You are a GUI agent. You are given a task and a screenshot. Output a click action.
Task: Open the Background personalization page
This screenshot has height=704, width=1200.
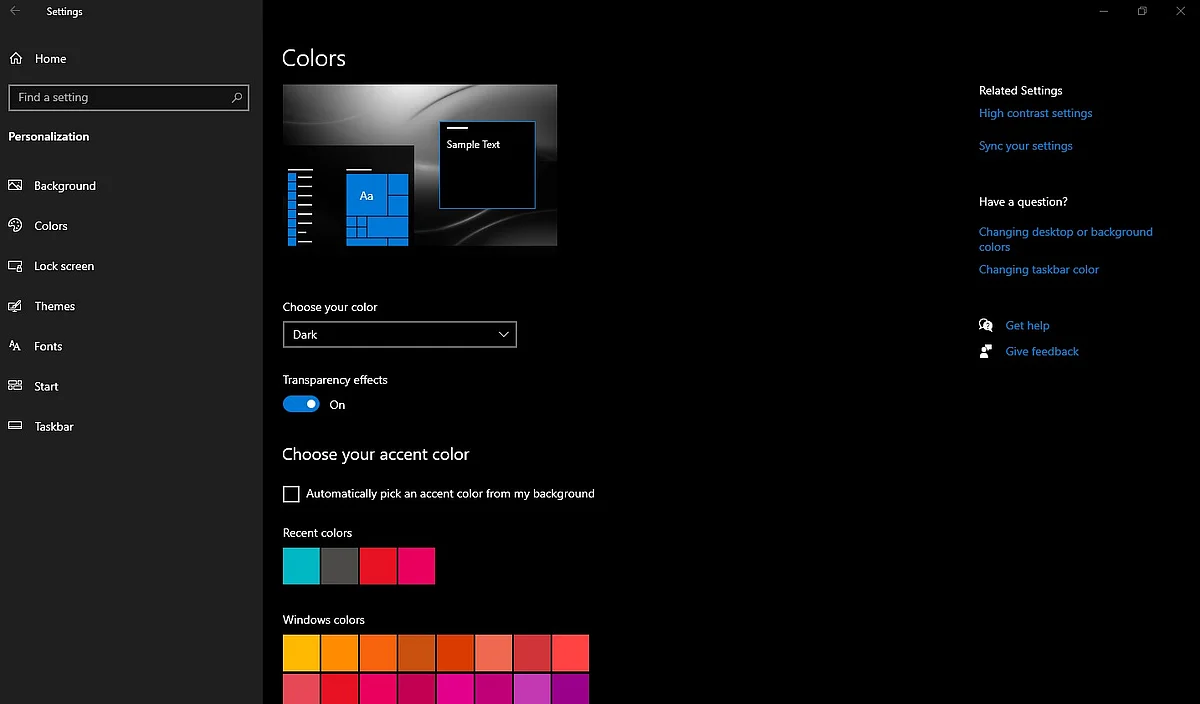(x=64, y=185)
